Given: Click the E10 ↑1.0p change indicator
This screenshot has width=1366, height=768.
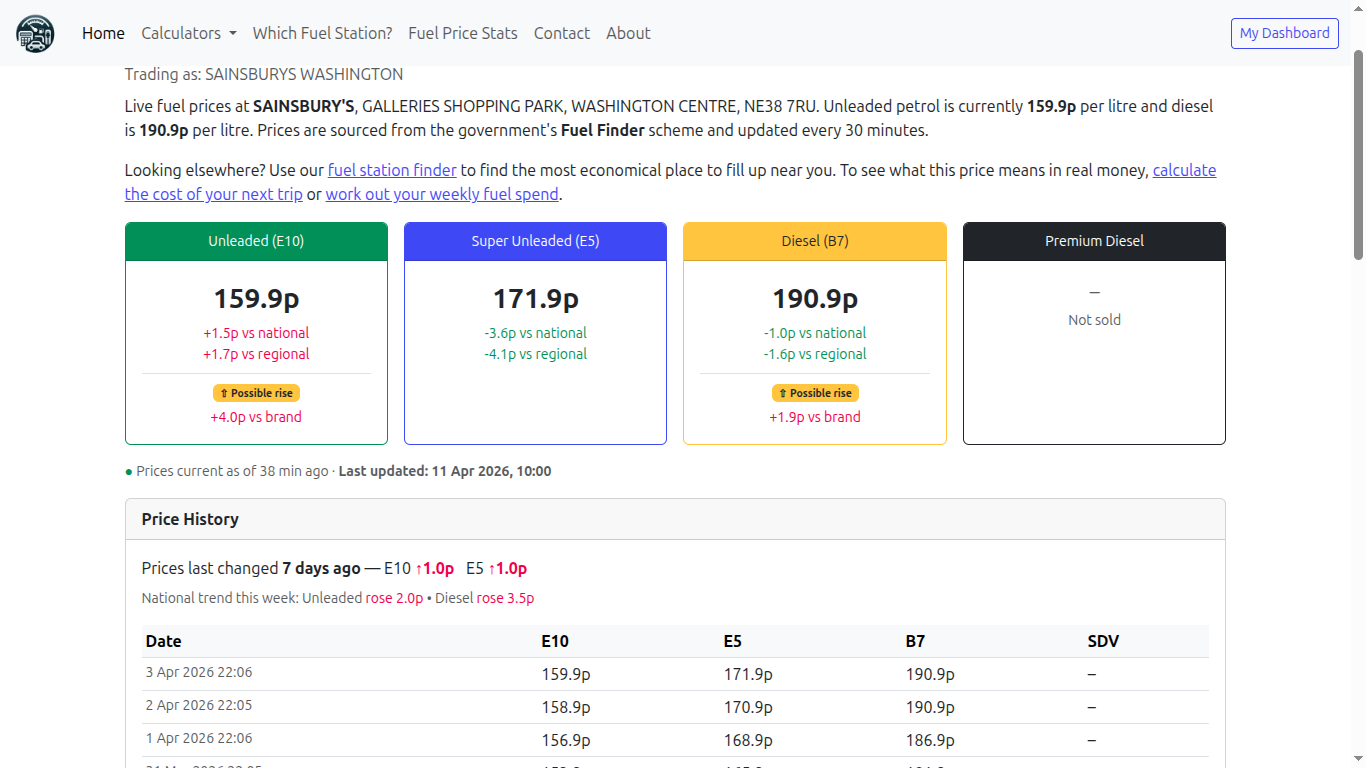Looking at the screenshot, I should pyautogui.click(x=419, y=568).
